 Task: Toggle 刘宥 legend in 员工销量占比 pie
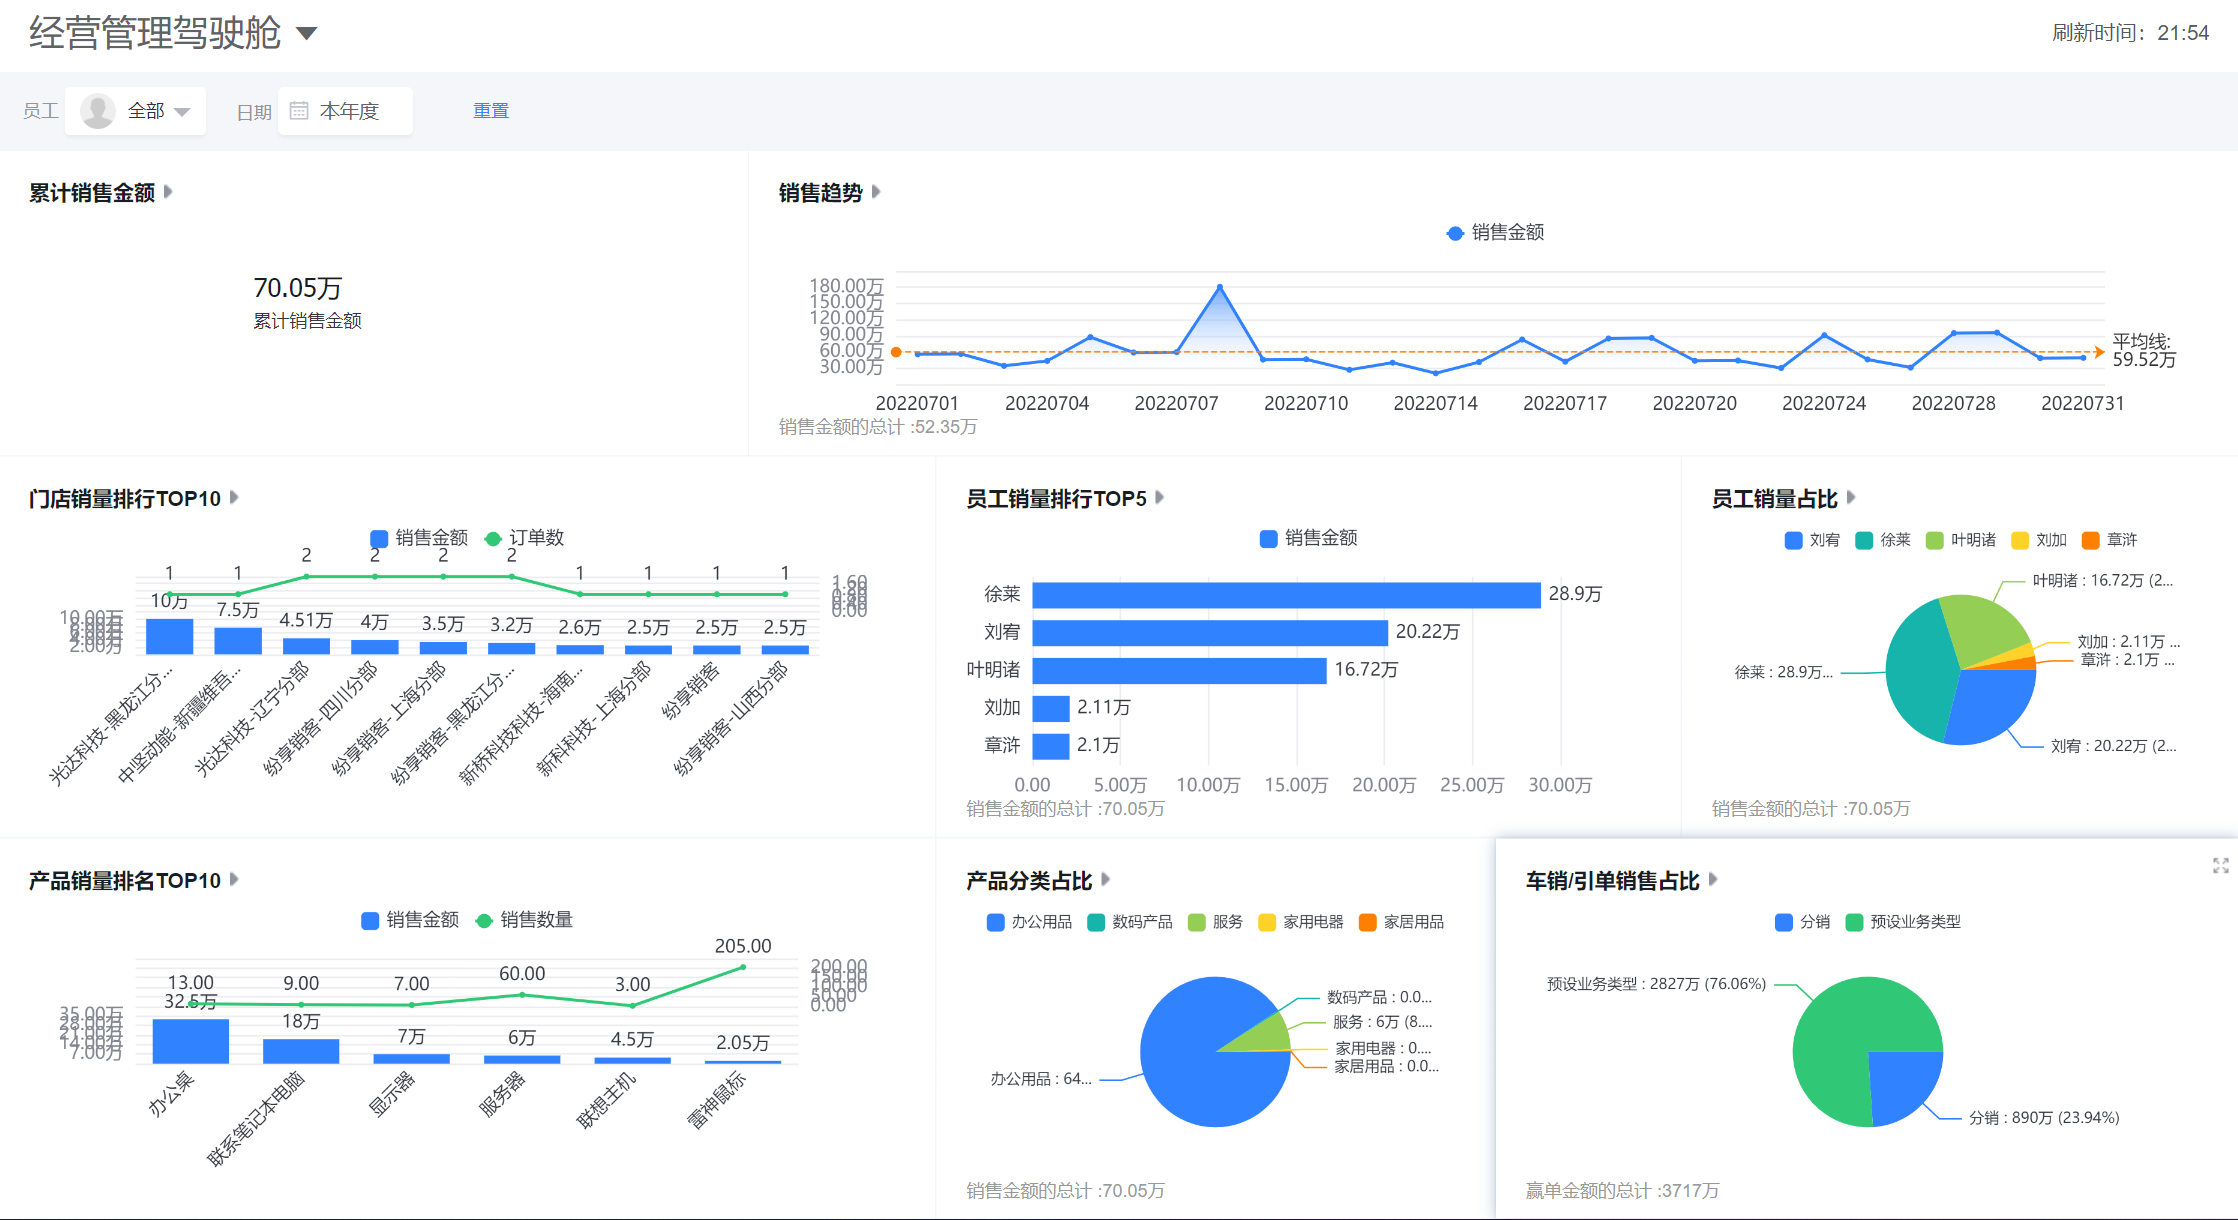click(1812, 540)
